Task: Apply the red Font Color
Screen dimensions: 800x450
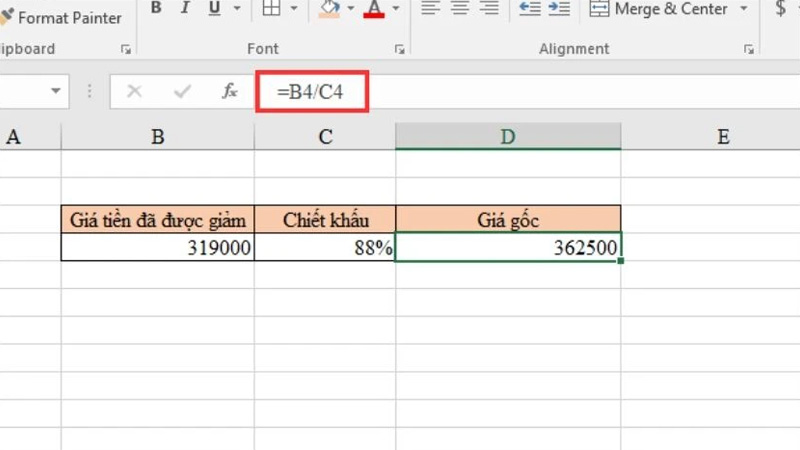Action: point(374,8)
